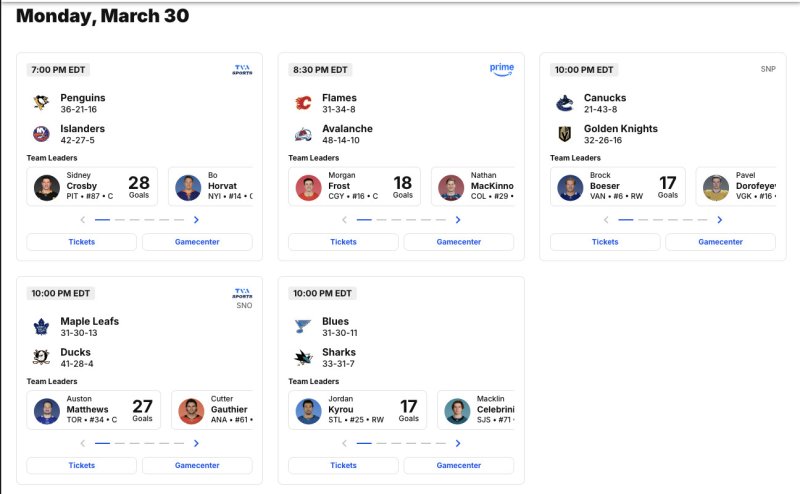Click the Flames team logo
800x494 pixels.
[x=303, y=103]
